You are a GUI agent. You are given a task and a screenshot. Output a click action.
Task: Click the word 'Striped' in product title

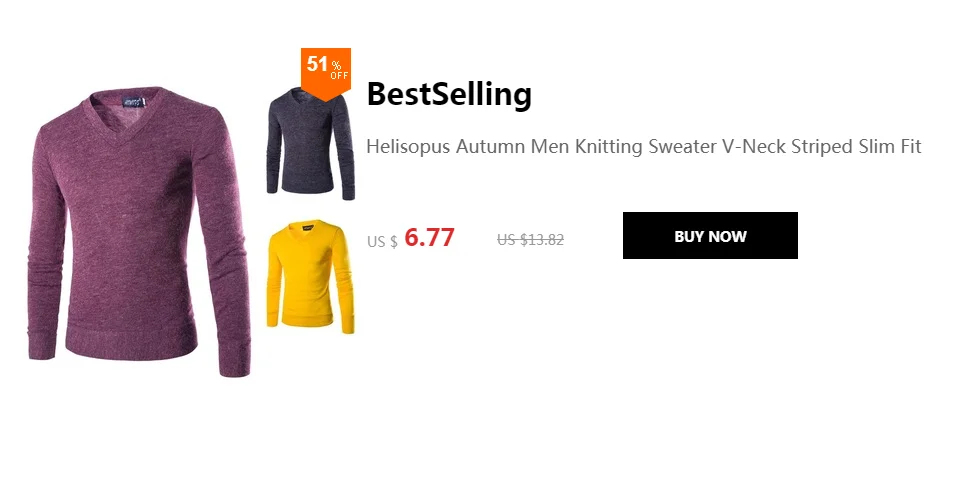point(821,147)
